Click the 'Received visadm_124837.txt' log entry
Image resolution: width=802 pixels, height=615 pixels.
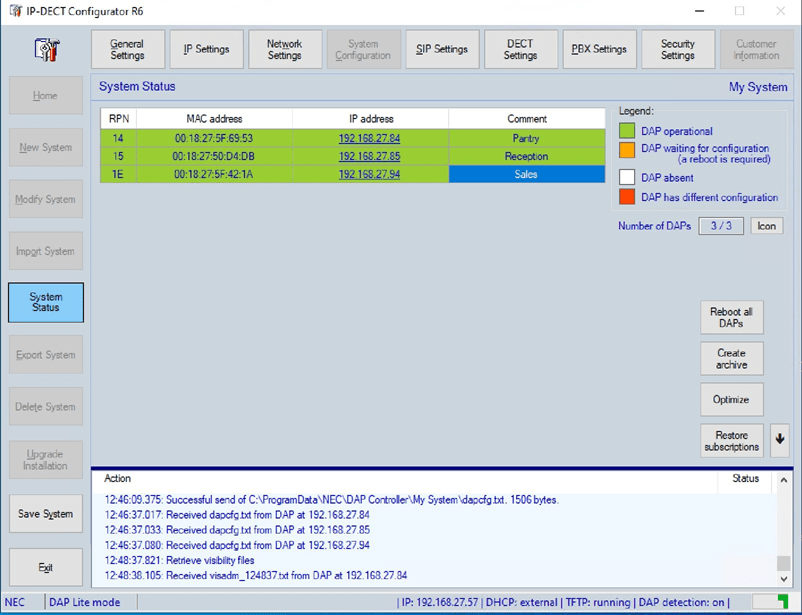(256, 575)
